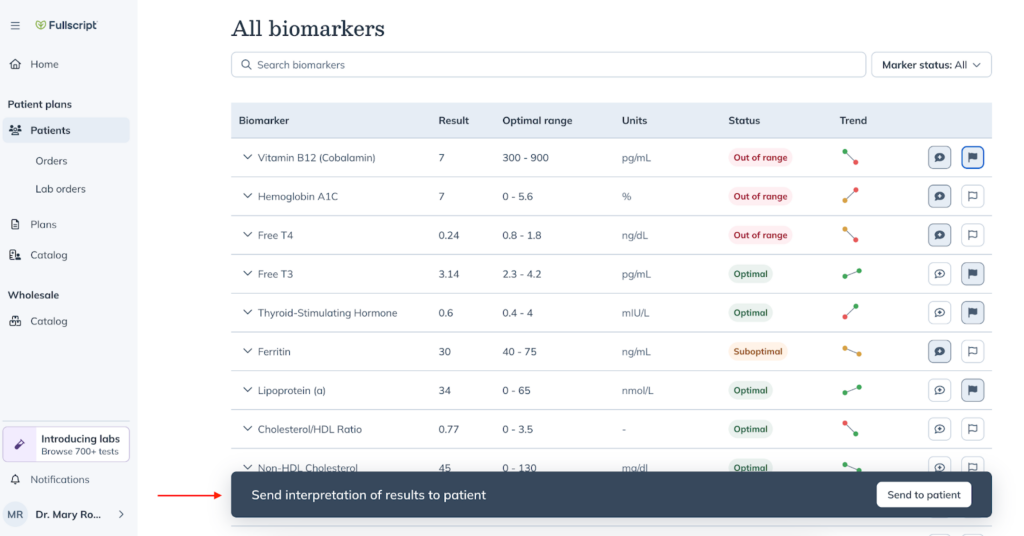Unflag the Free T3 biomarker
This screenshot has height=536, width=1024.
click(x=972, y=274)
